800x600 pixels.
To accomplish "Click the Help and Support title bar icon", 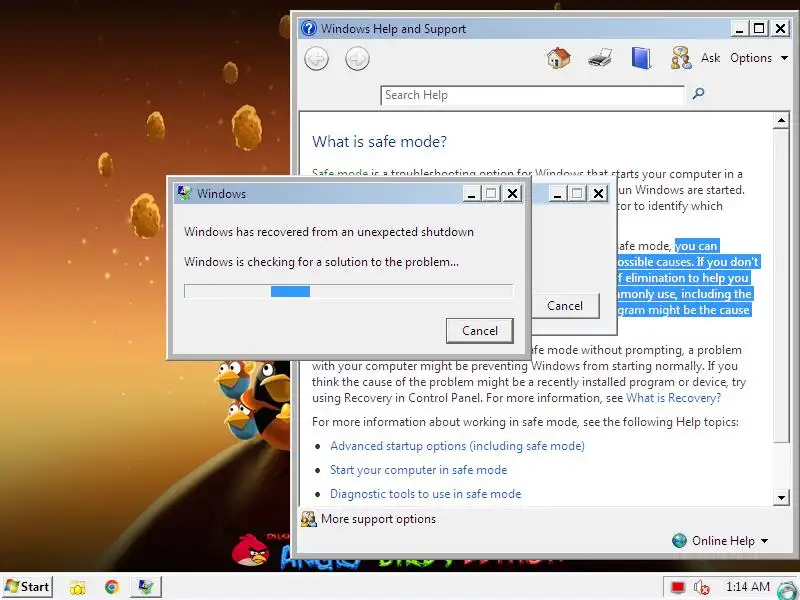I will point(309,28).
